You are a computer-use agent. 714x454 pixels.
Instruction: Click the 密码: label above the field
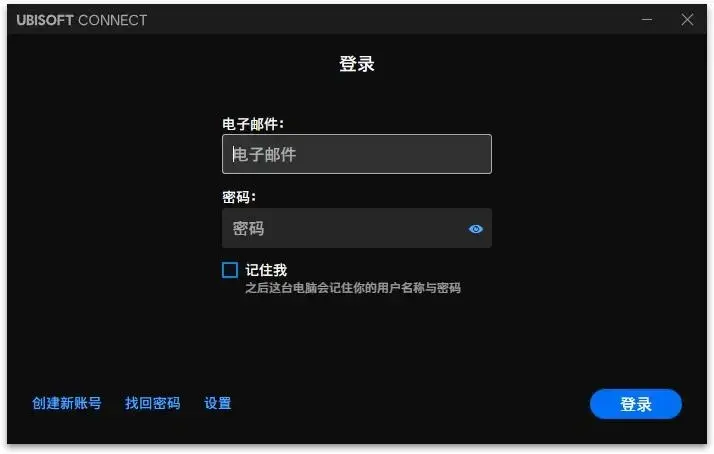[x=239, y=197]
